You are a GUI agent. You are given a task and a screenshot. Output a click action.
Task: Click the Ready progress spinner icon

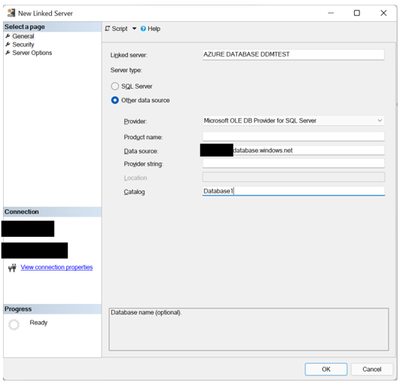point(14,324)
